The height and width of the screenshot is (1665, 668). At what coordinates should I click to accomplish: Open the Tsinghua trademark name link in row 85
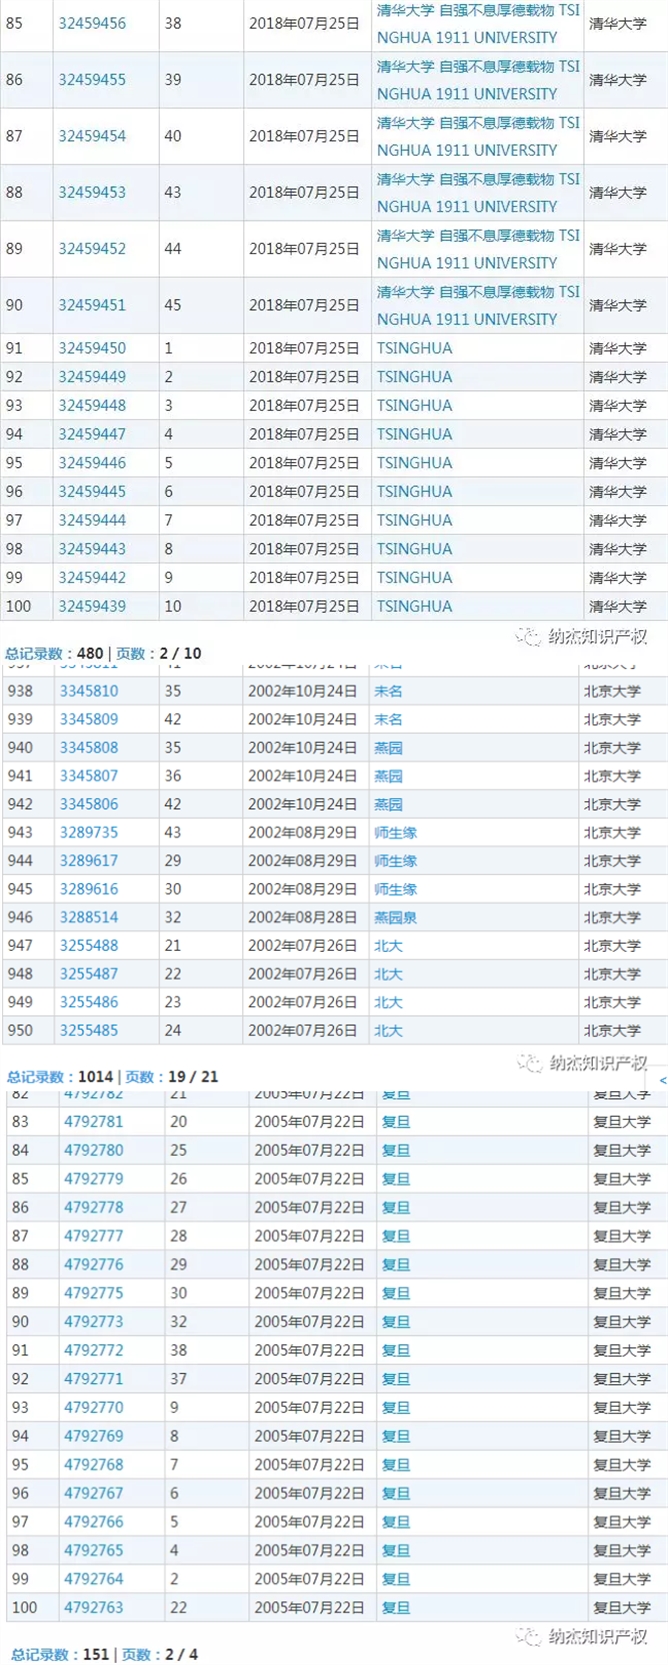tap(478, 23)
